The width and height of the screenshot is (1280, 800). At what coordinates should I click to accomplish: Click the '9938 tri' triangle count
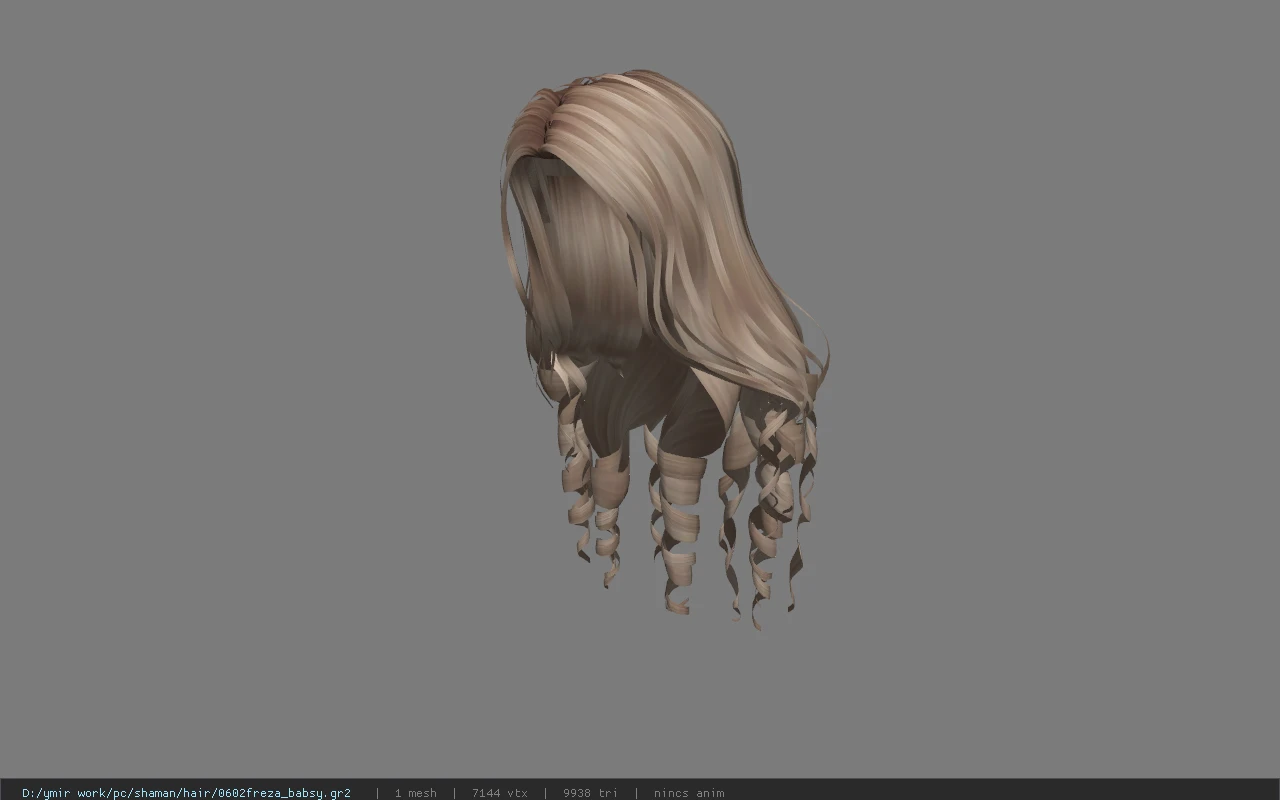(x=590, y=793)
